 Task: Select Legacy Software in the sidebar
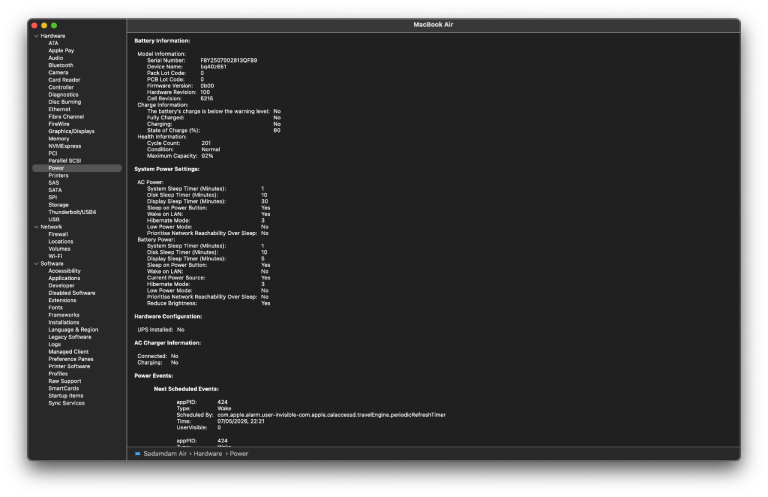coord(70,337)
